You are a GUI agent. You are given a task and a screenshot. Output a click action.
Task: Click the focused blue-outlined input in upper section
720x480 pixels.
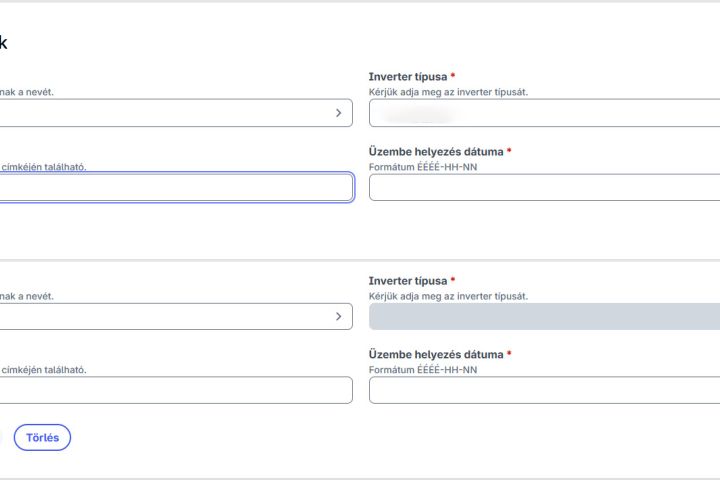click(170, 188)
